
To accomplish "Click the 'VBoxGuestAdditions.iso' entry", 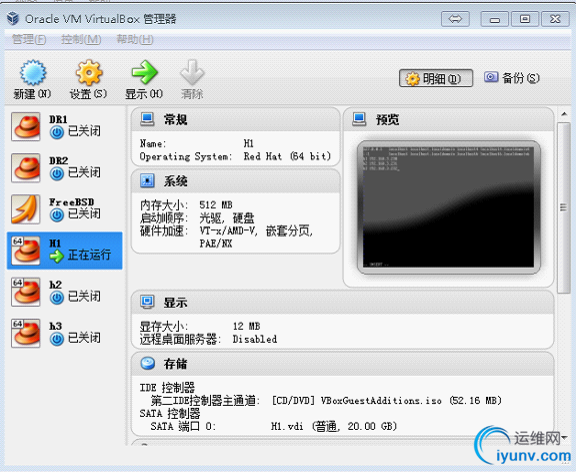I will tap(381, 400).
